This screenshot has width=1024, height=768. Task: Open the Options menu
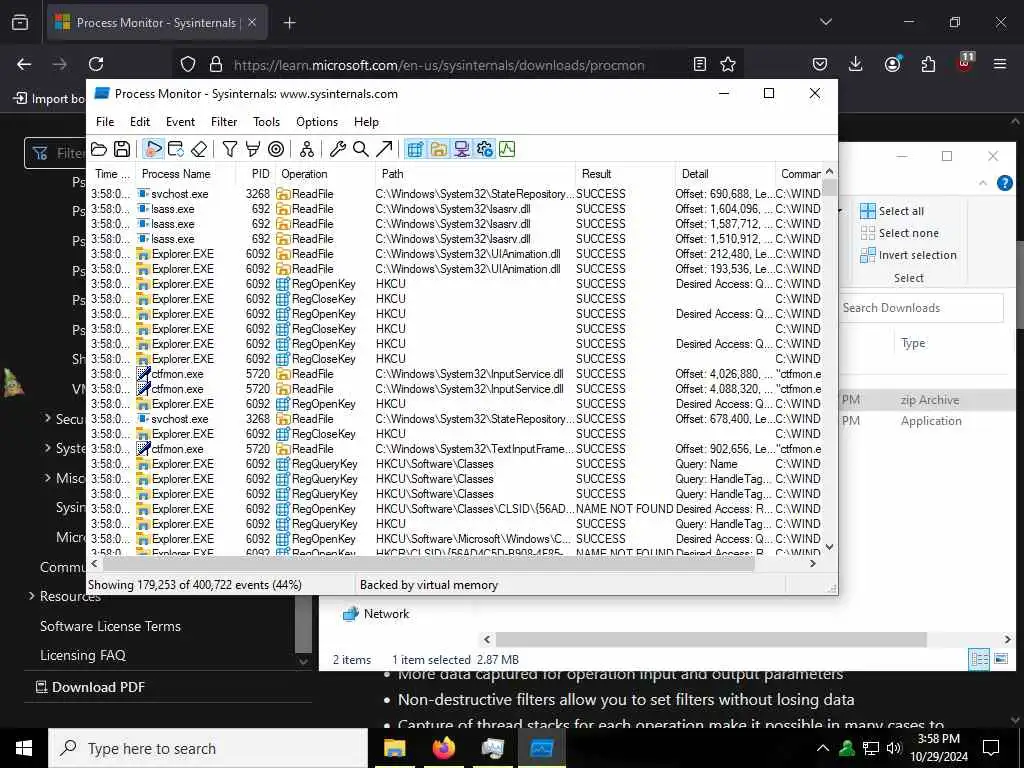point(317,122)
